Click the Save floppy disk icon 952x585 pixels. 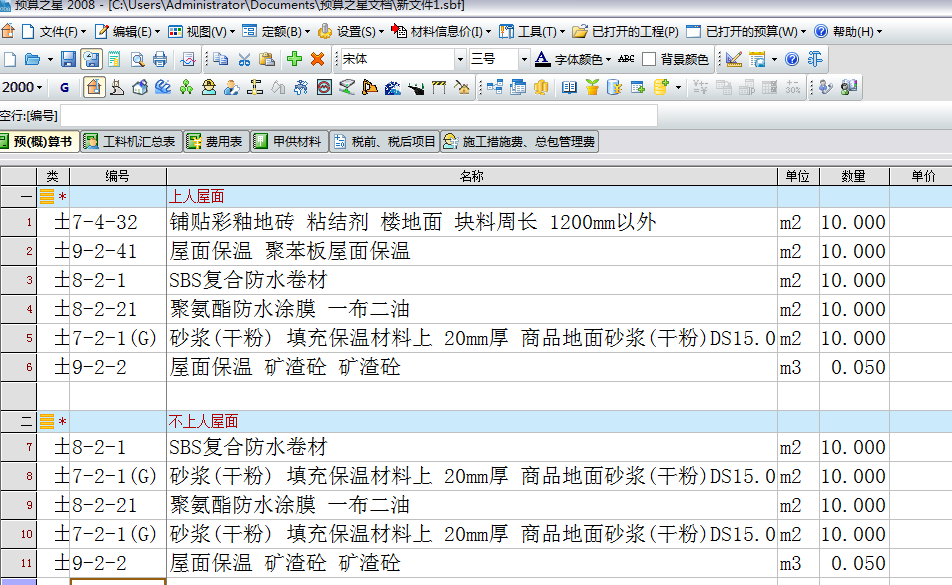(x=69, y=59)
